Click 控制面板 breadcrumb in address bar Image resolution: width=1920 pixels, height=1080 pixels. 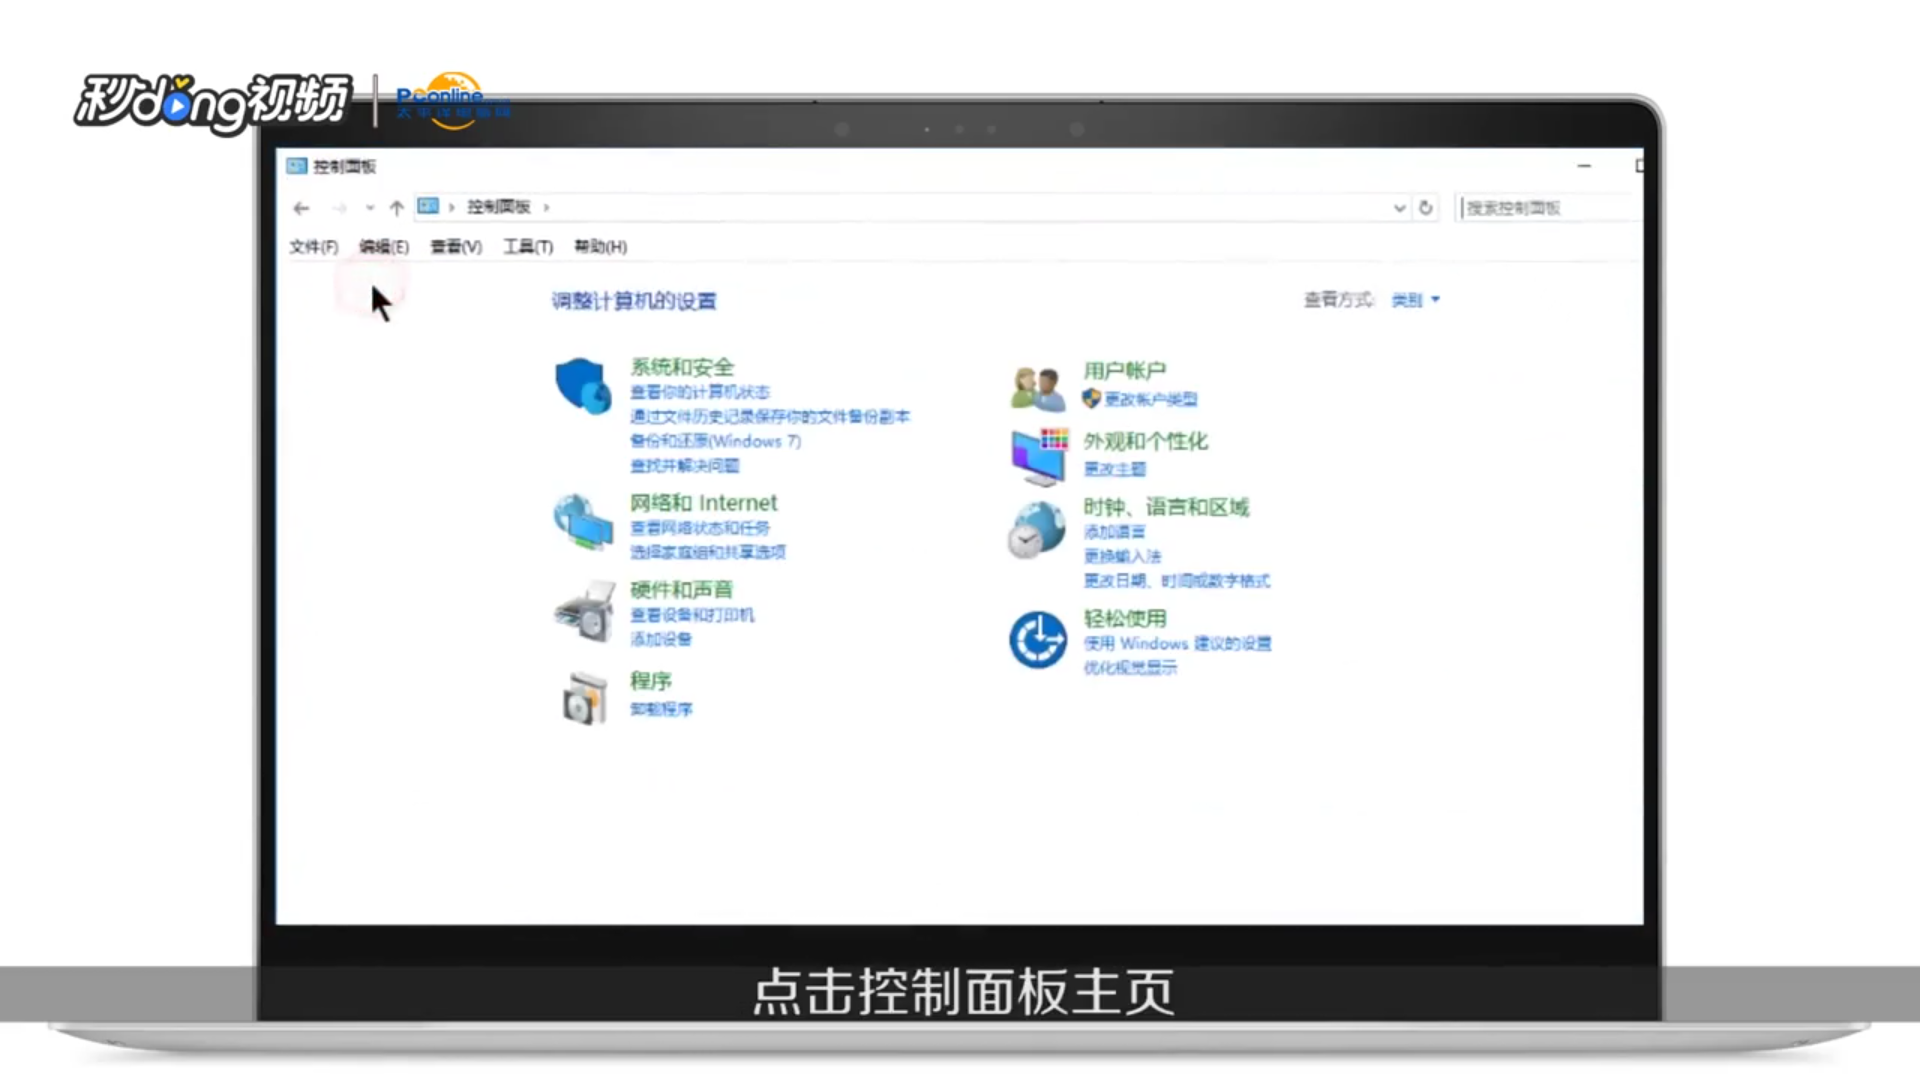pos(498,207)
